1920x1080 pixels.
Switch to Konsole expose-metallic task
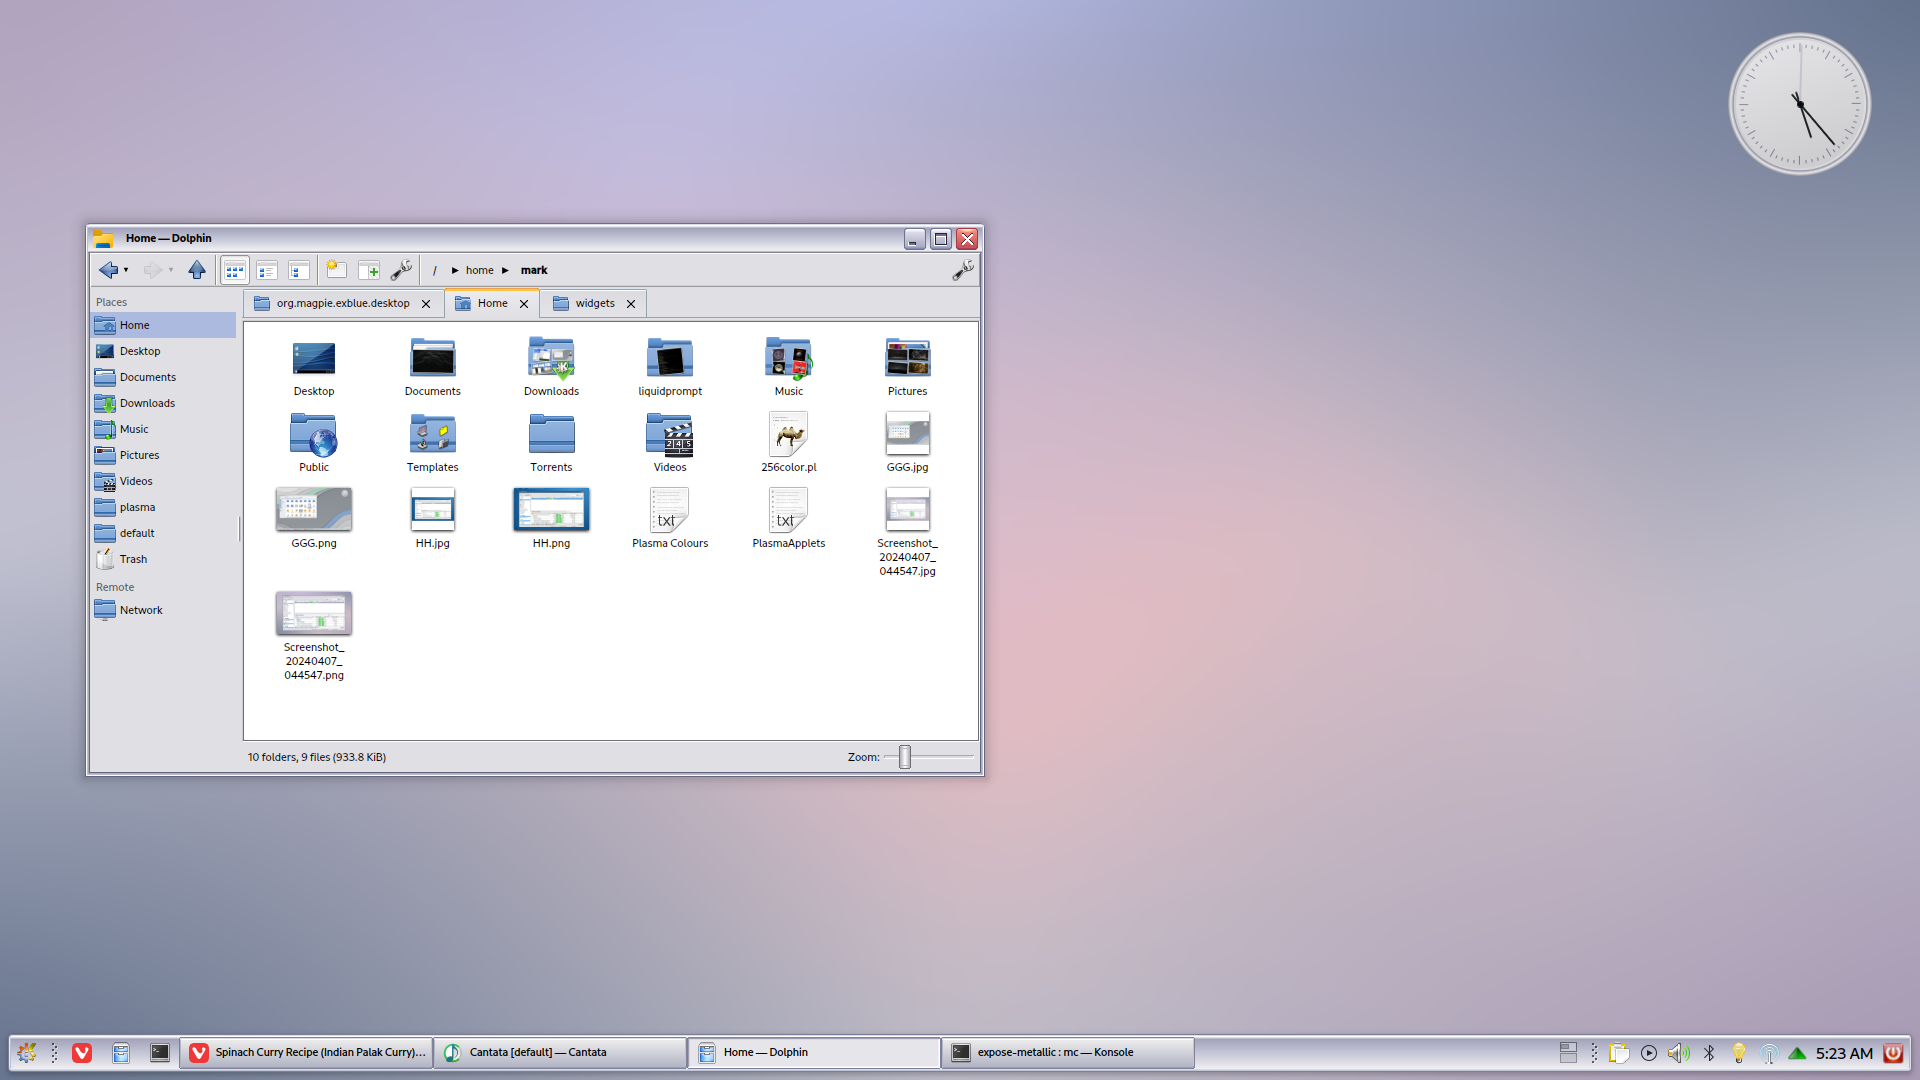(1069, 1053)
